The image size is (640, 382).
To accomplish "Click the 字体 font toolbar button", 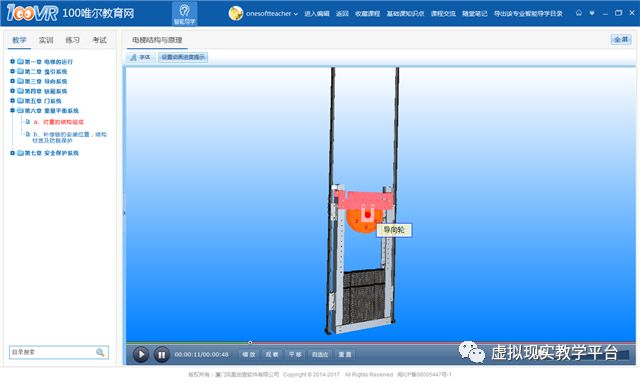I will (x=141, y=57).
